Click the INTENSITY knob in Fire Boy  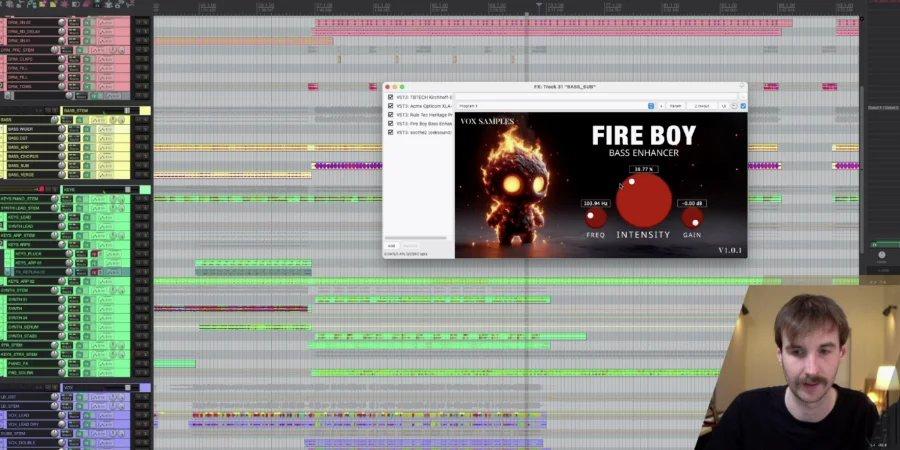(643, 200)
